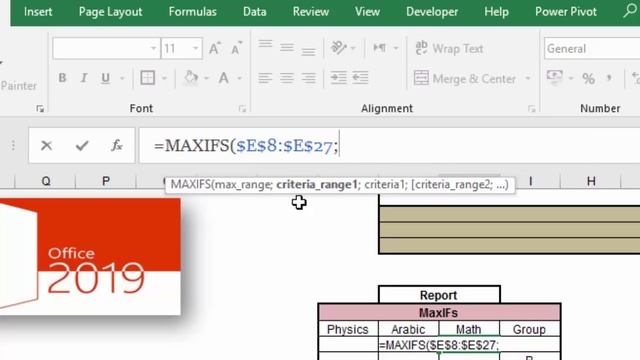Screen dimensions: 640x360
Task: Confirm the formula with the checkmark
Action: coord(82,145)
